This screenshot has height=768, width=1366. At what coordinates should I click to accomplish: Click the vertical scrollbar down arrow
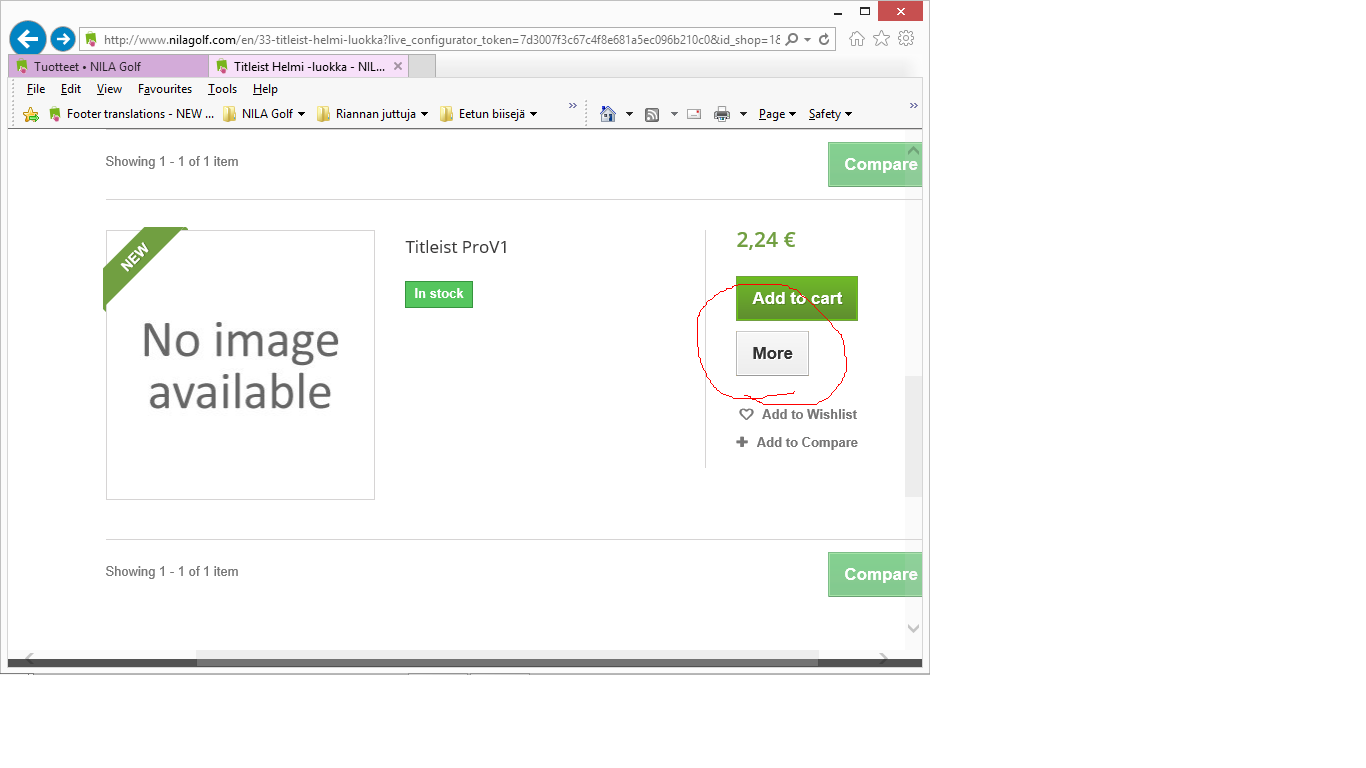pos(913,628)
